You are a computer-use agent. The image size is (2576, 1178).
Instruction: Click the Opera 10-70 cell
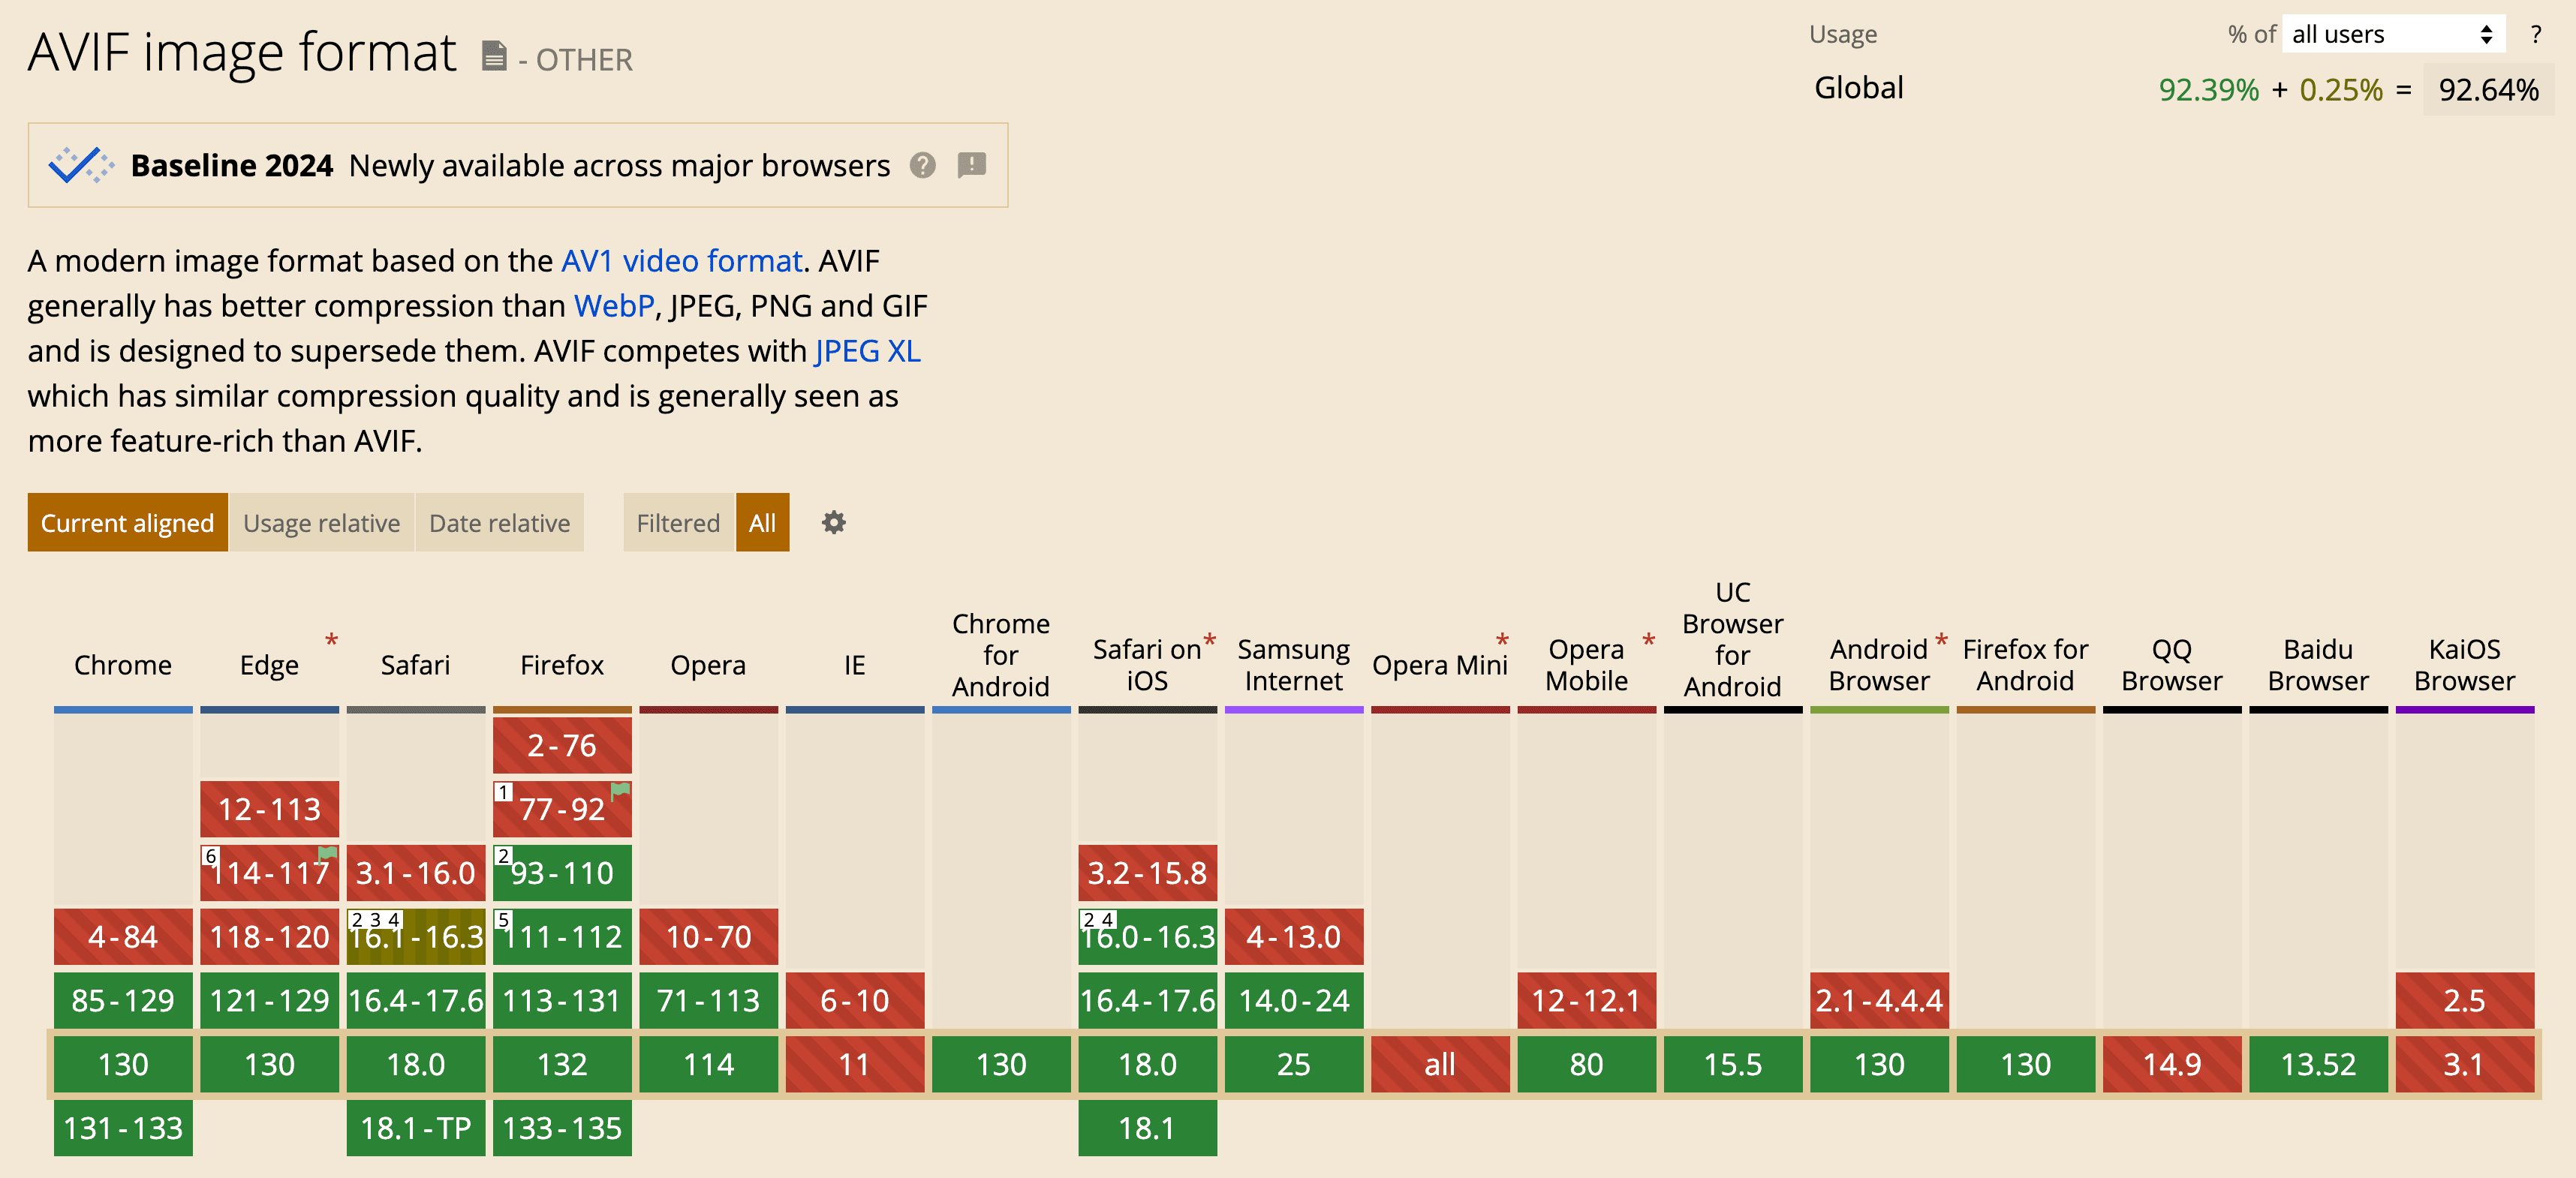point(708,937)
